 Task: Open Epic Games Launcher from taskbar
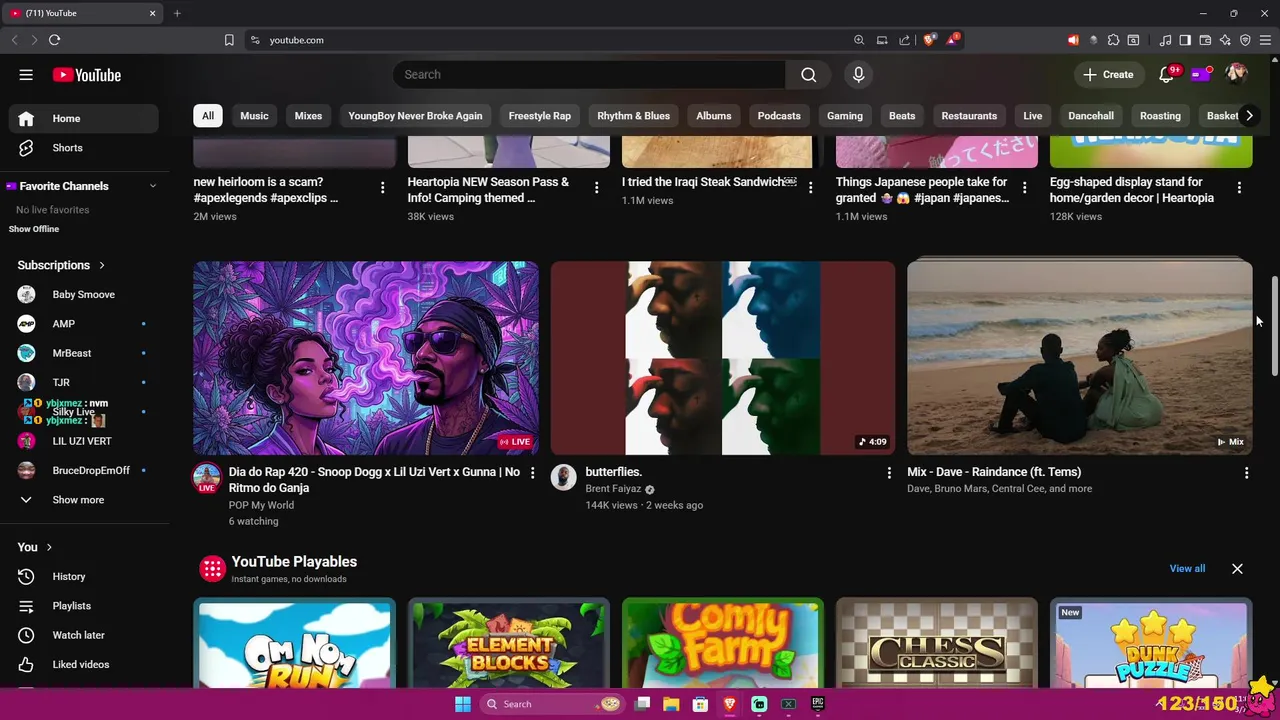pos(818,704)
